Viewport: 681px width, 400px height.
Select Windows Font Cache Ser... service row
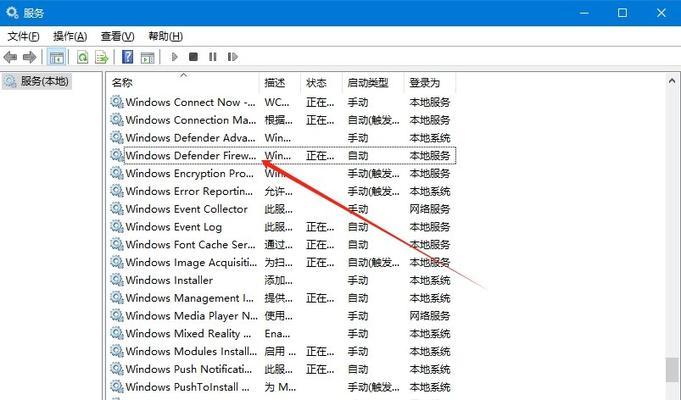(x=282, y=245)
